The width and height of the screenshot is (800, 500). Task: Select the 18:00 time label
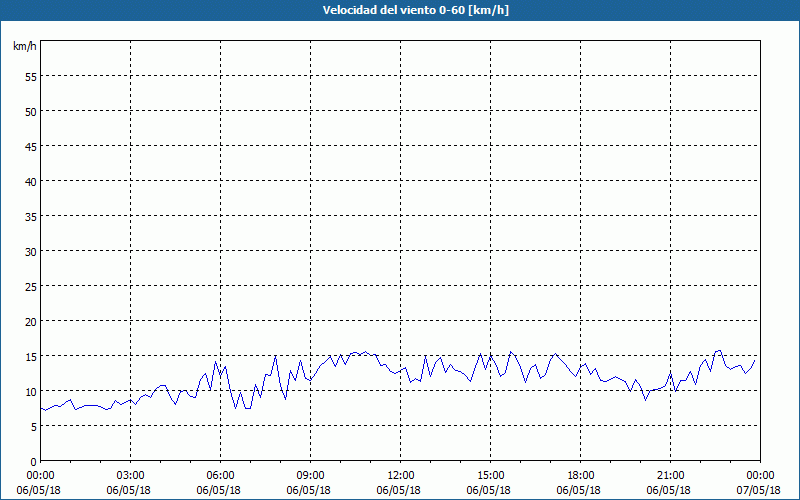tap(580, 476)
